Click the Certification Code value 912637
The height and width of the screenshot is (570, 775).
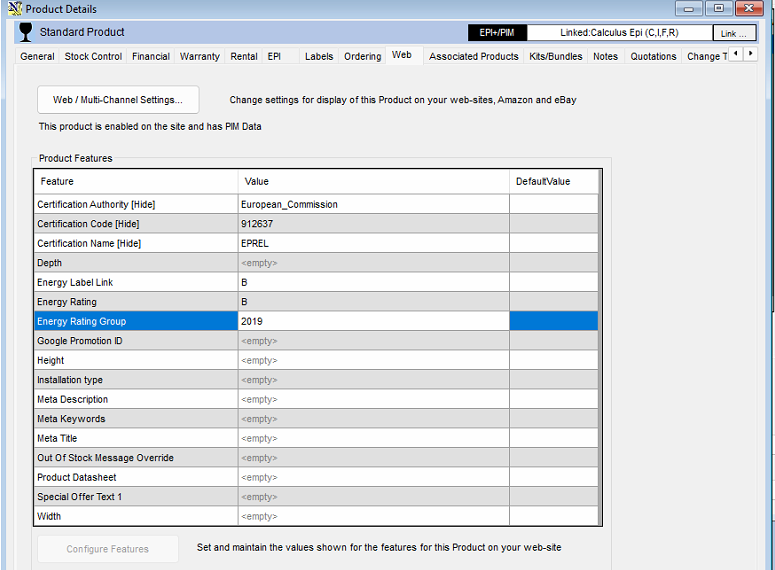pyautogui.click(x=372, y=224)
